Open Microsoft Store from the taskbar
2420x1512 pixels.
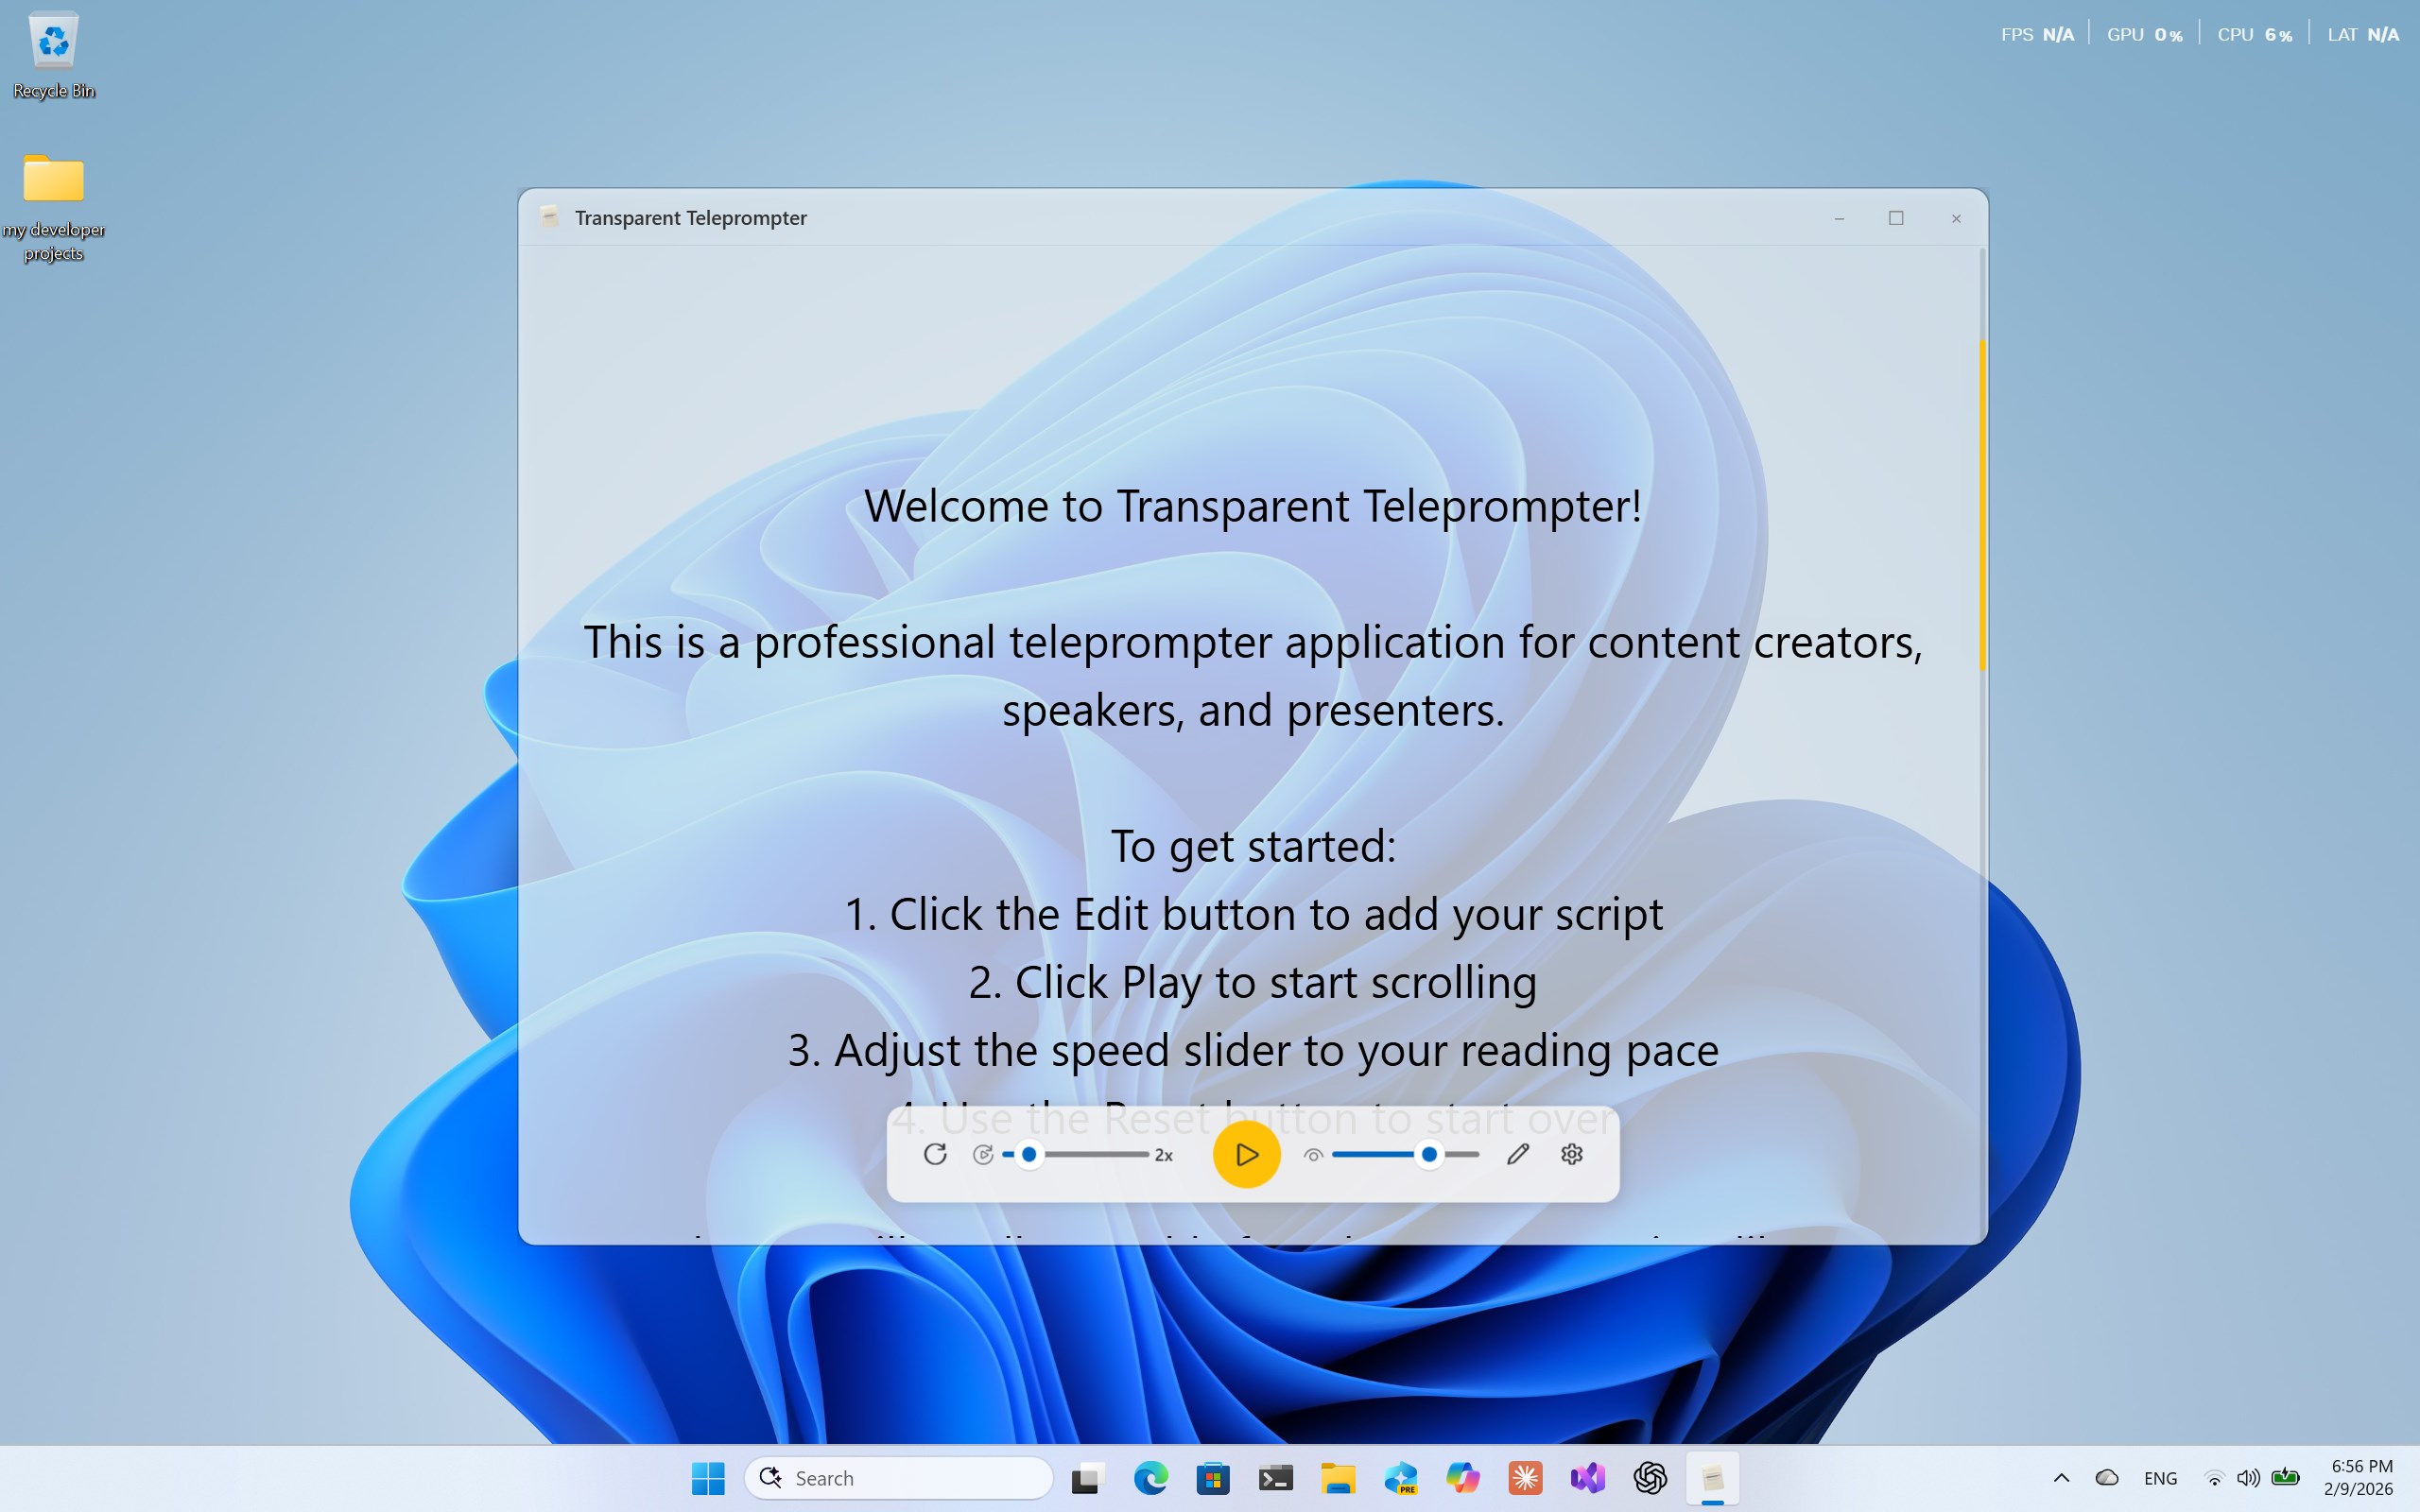[1213, 1478]
